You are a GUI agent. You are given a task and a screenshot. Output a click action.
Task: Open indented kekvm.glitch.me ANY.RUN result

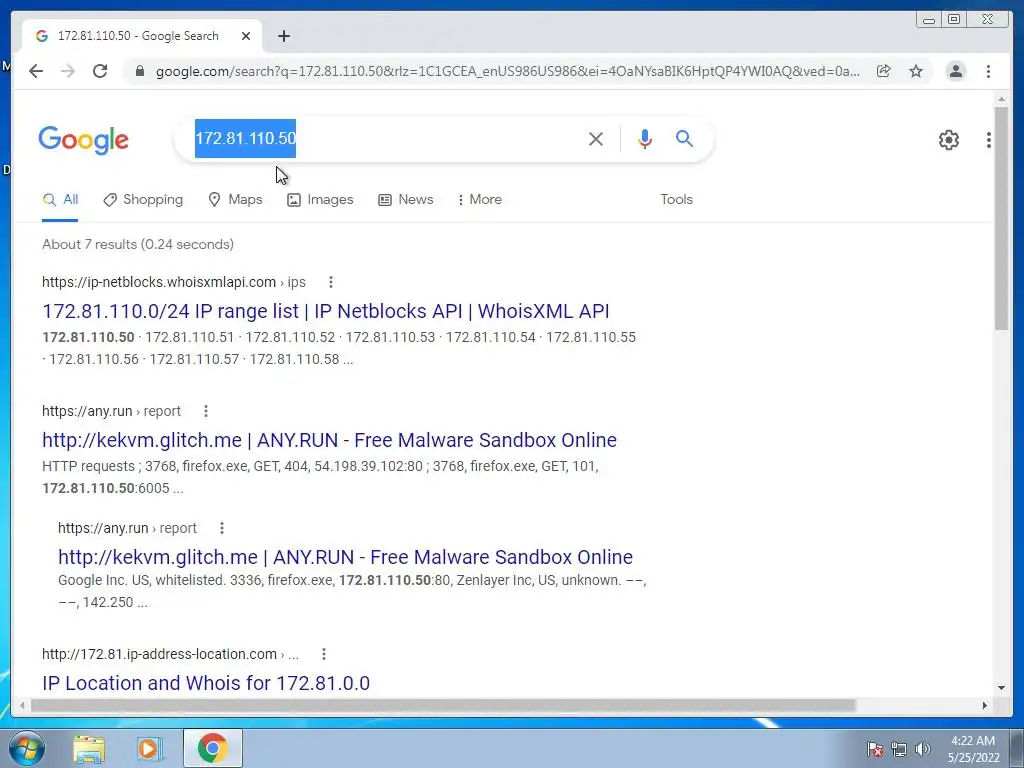click(345, 557)
